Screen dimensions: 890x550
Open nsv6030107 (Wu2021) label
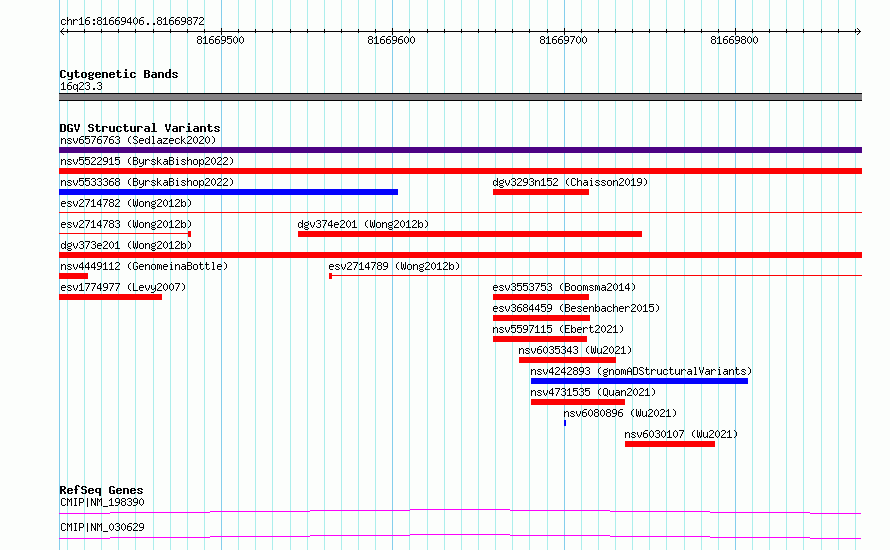pyautogui.click(x=681, y=434)
